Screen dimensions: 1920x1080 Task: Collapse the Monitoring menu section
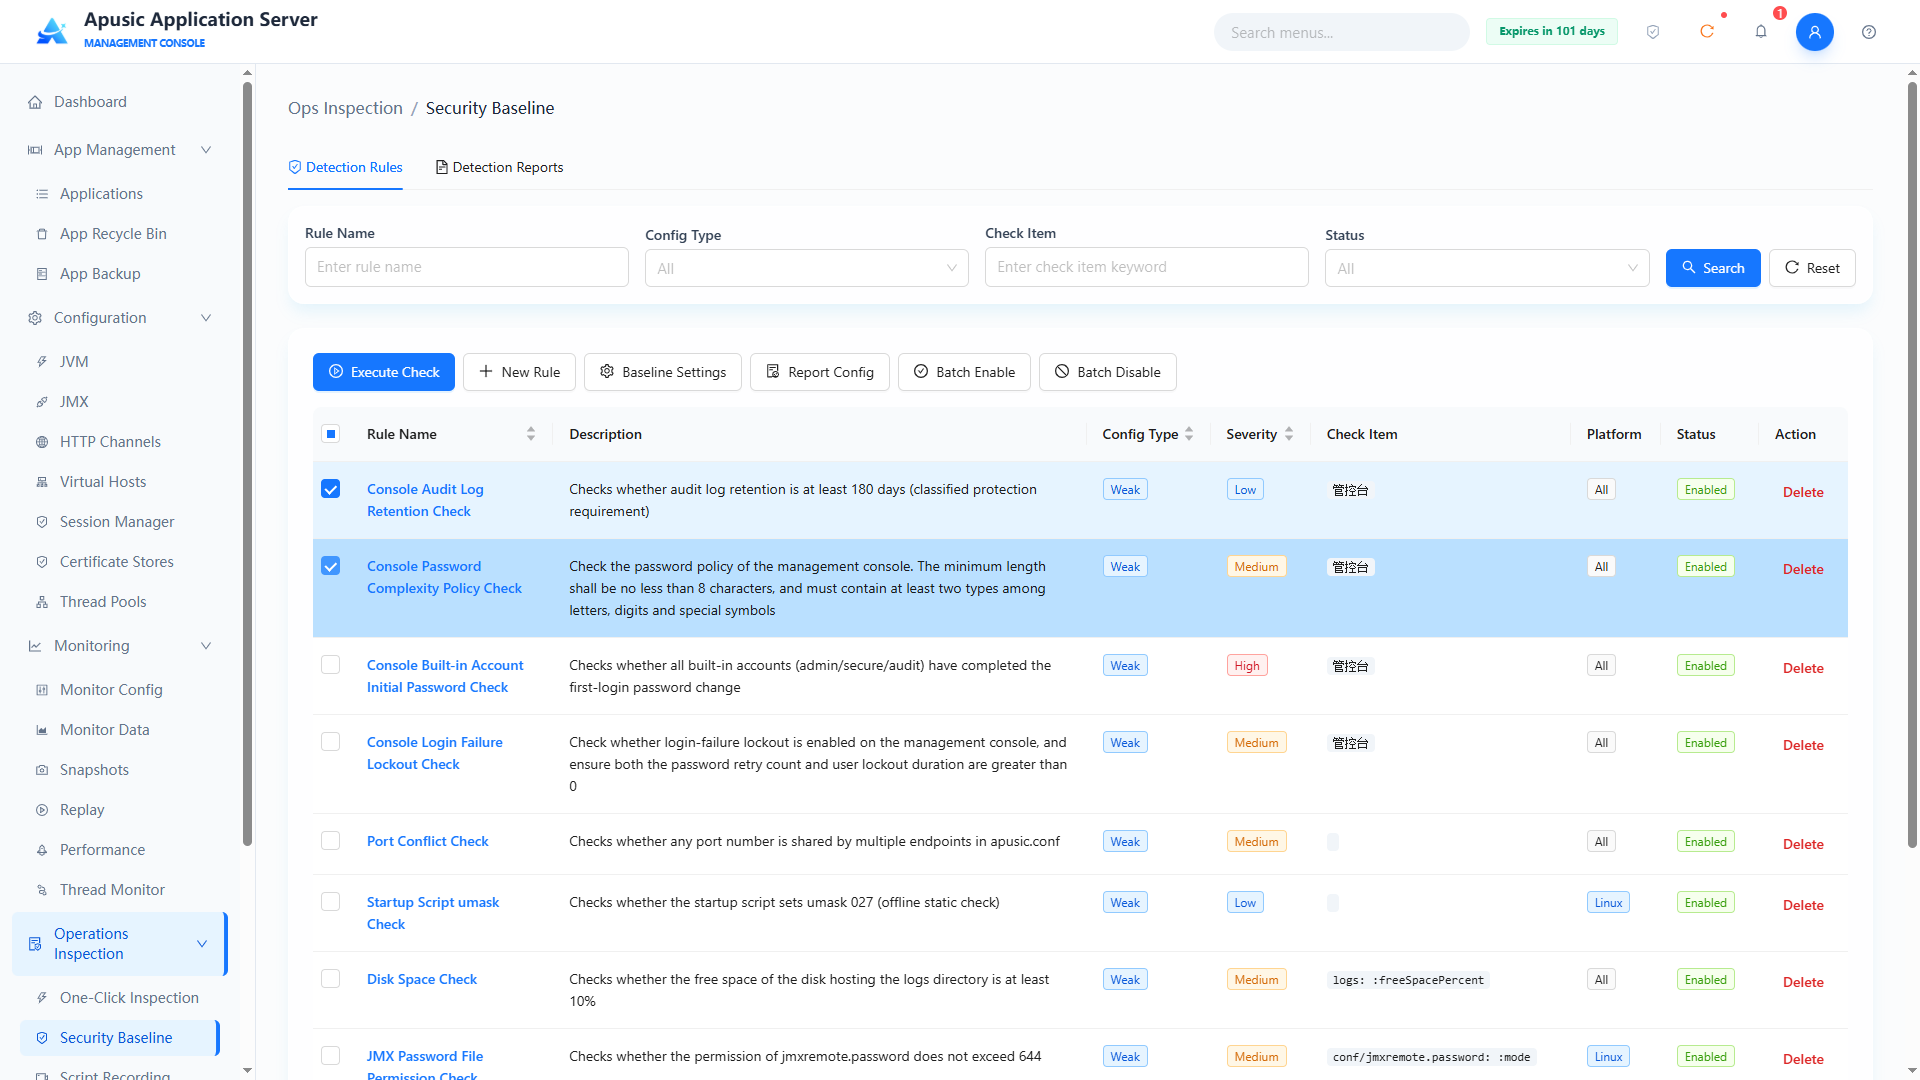[x=206, y=646]
